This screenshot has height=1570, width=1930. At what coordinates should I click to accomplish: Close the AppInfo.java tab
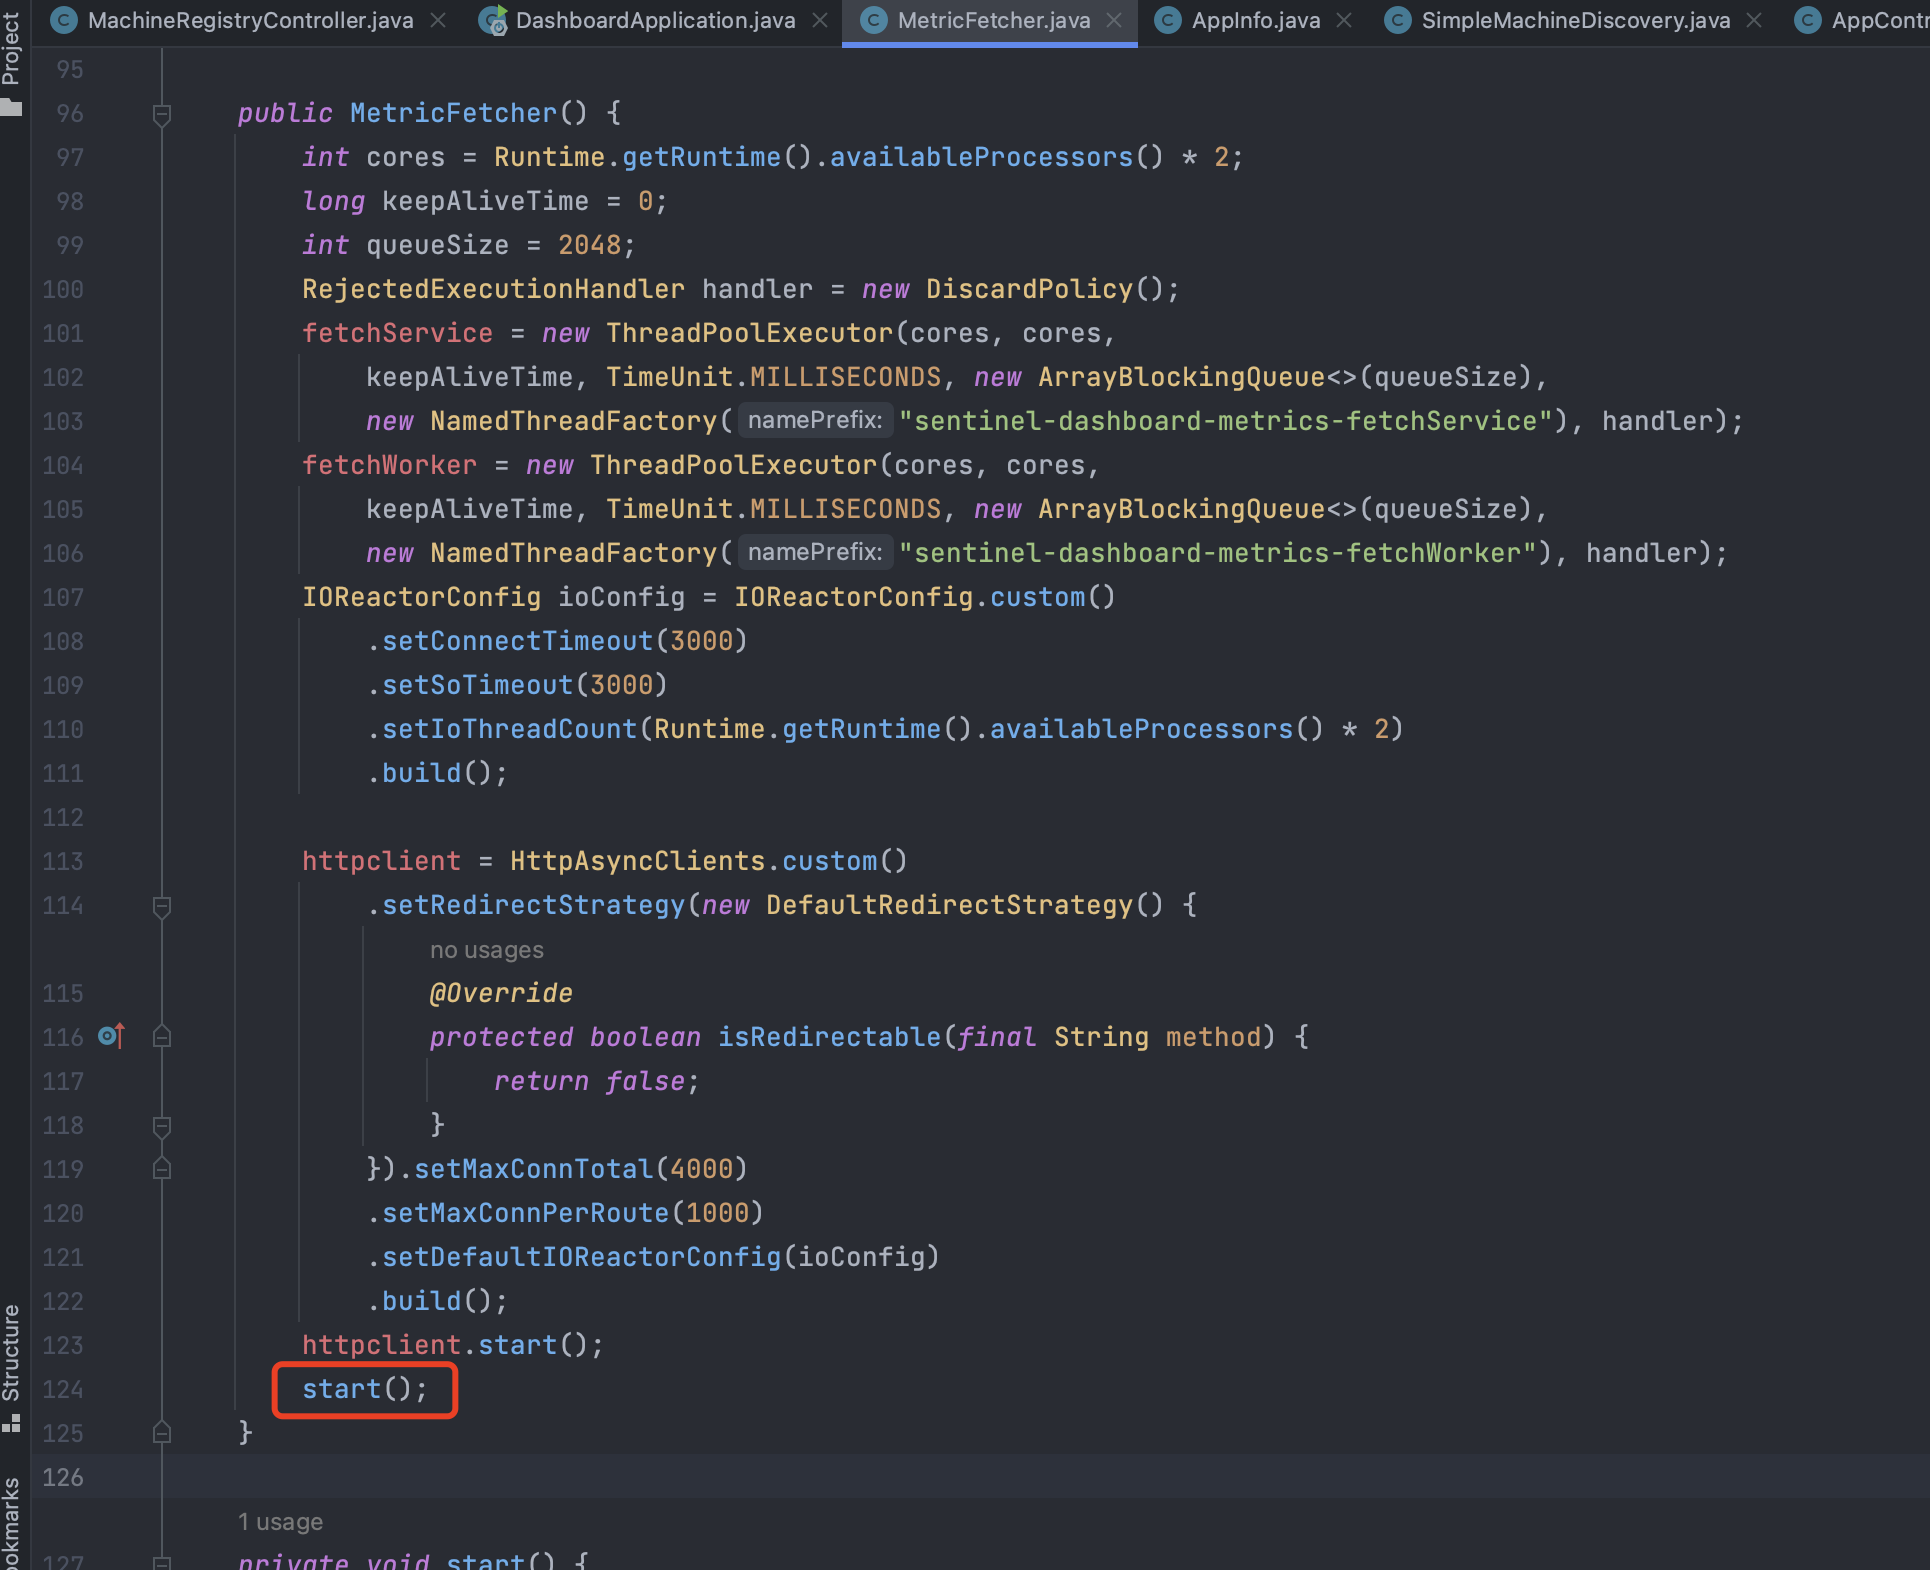pos(1344,20)
